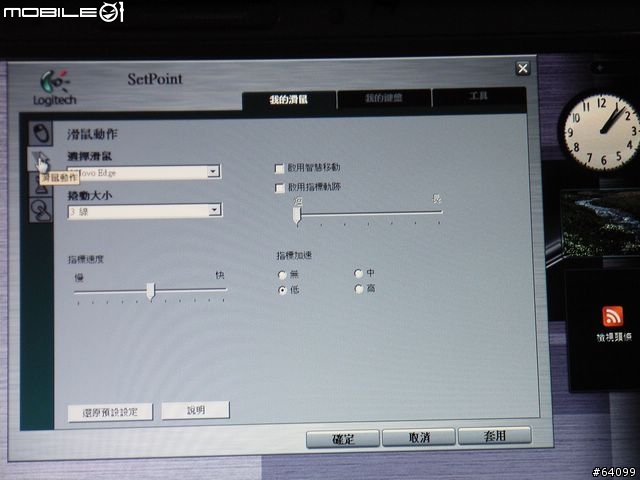This screenshot has height=480, width=640.
Task: Enable the 啟用智慧移動 checkbox
Action: point(280,169)
